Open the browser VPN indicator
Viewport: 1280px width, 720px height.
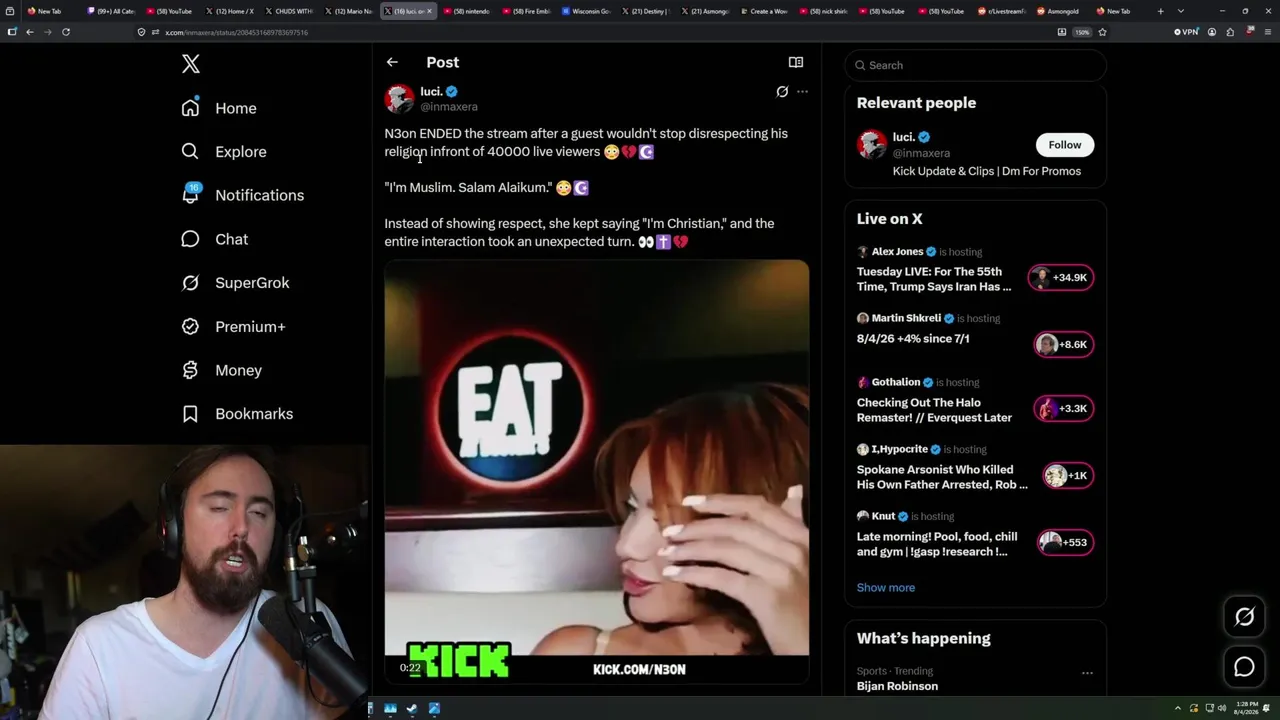pyautogui.click(x=1186, y=32)
